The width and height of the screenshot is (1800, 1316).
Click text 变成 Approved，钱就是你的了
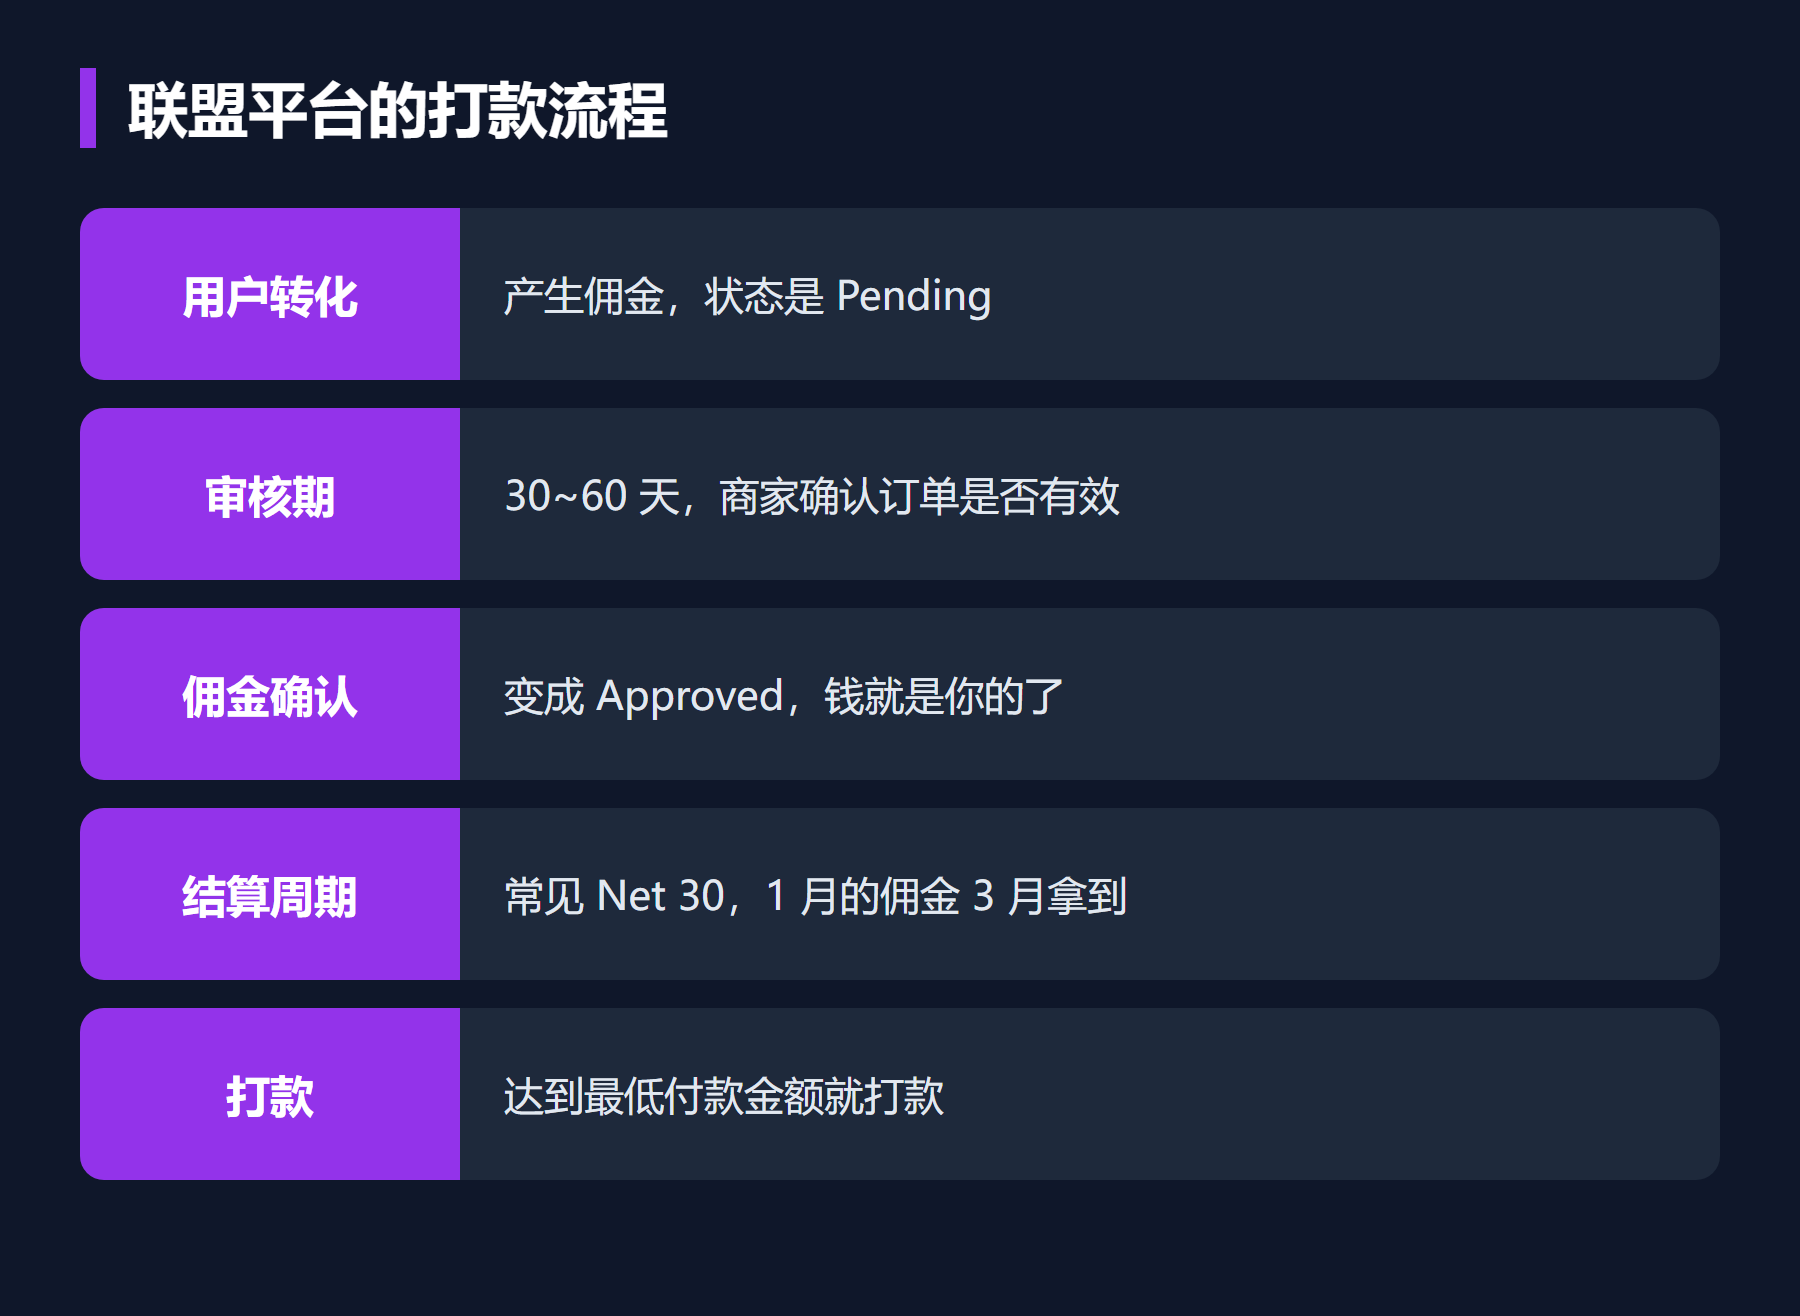pos(783,696)
